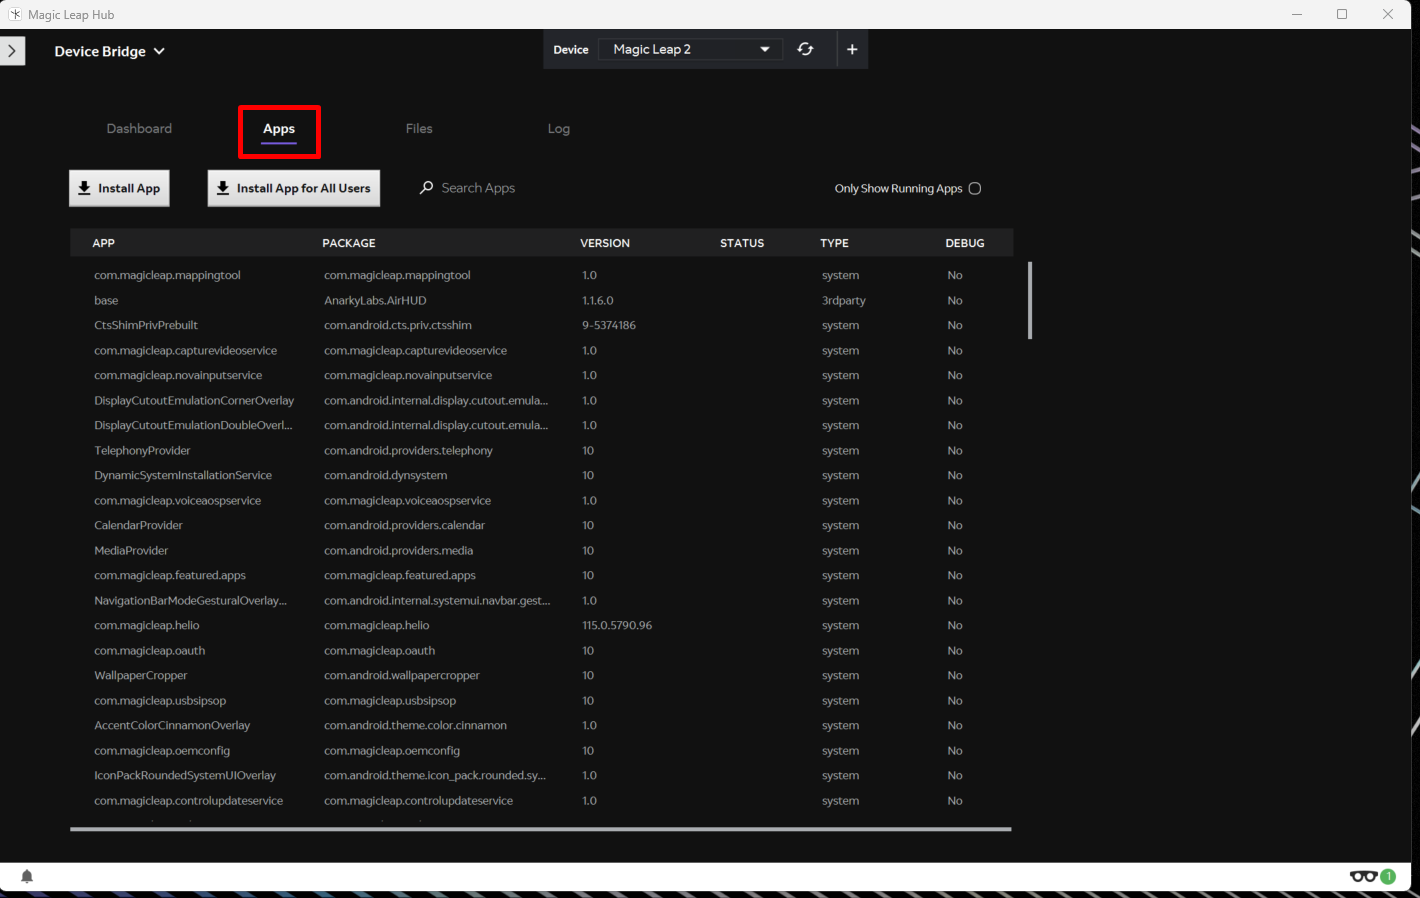Open the Files tab
This screenshot has height=898, width=1420.
point(419,129)
